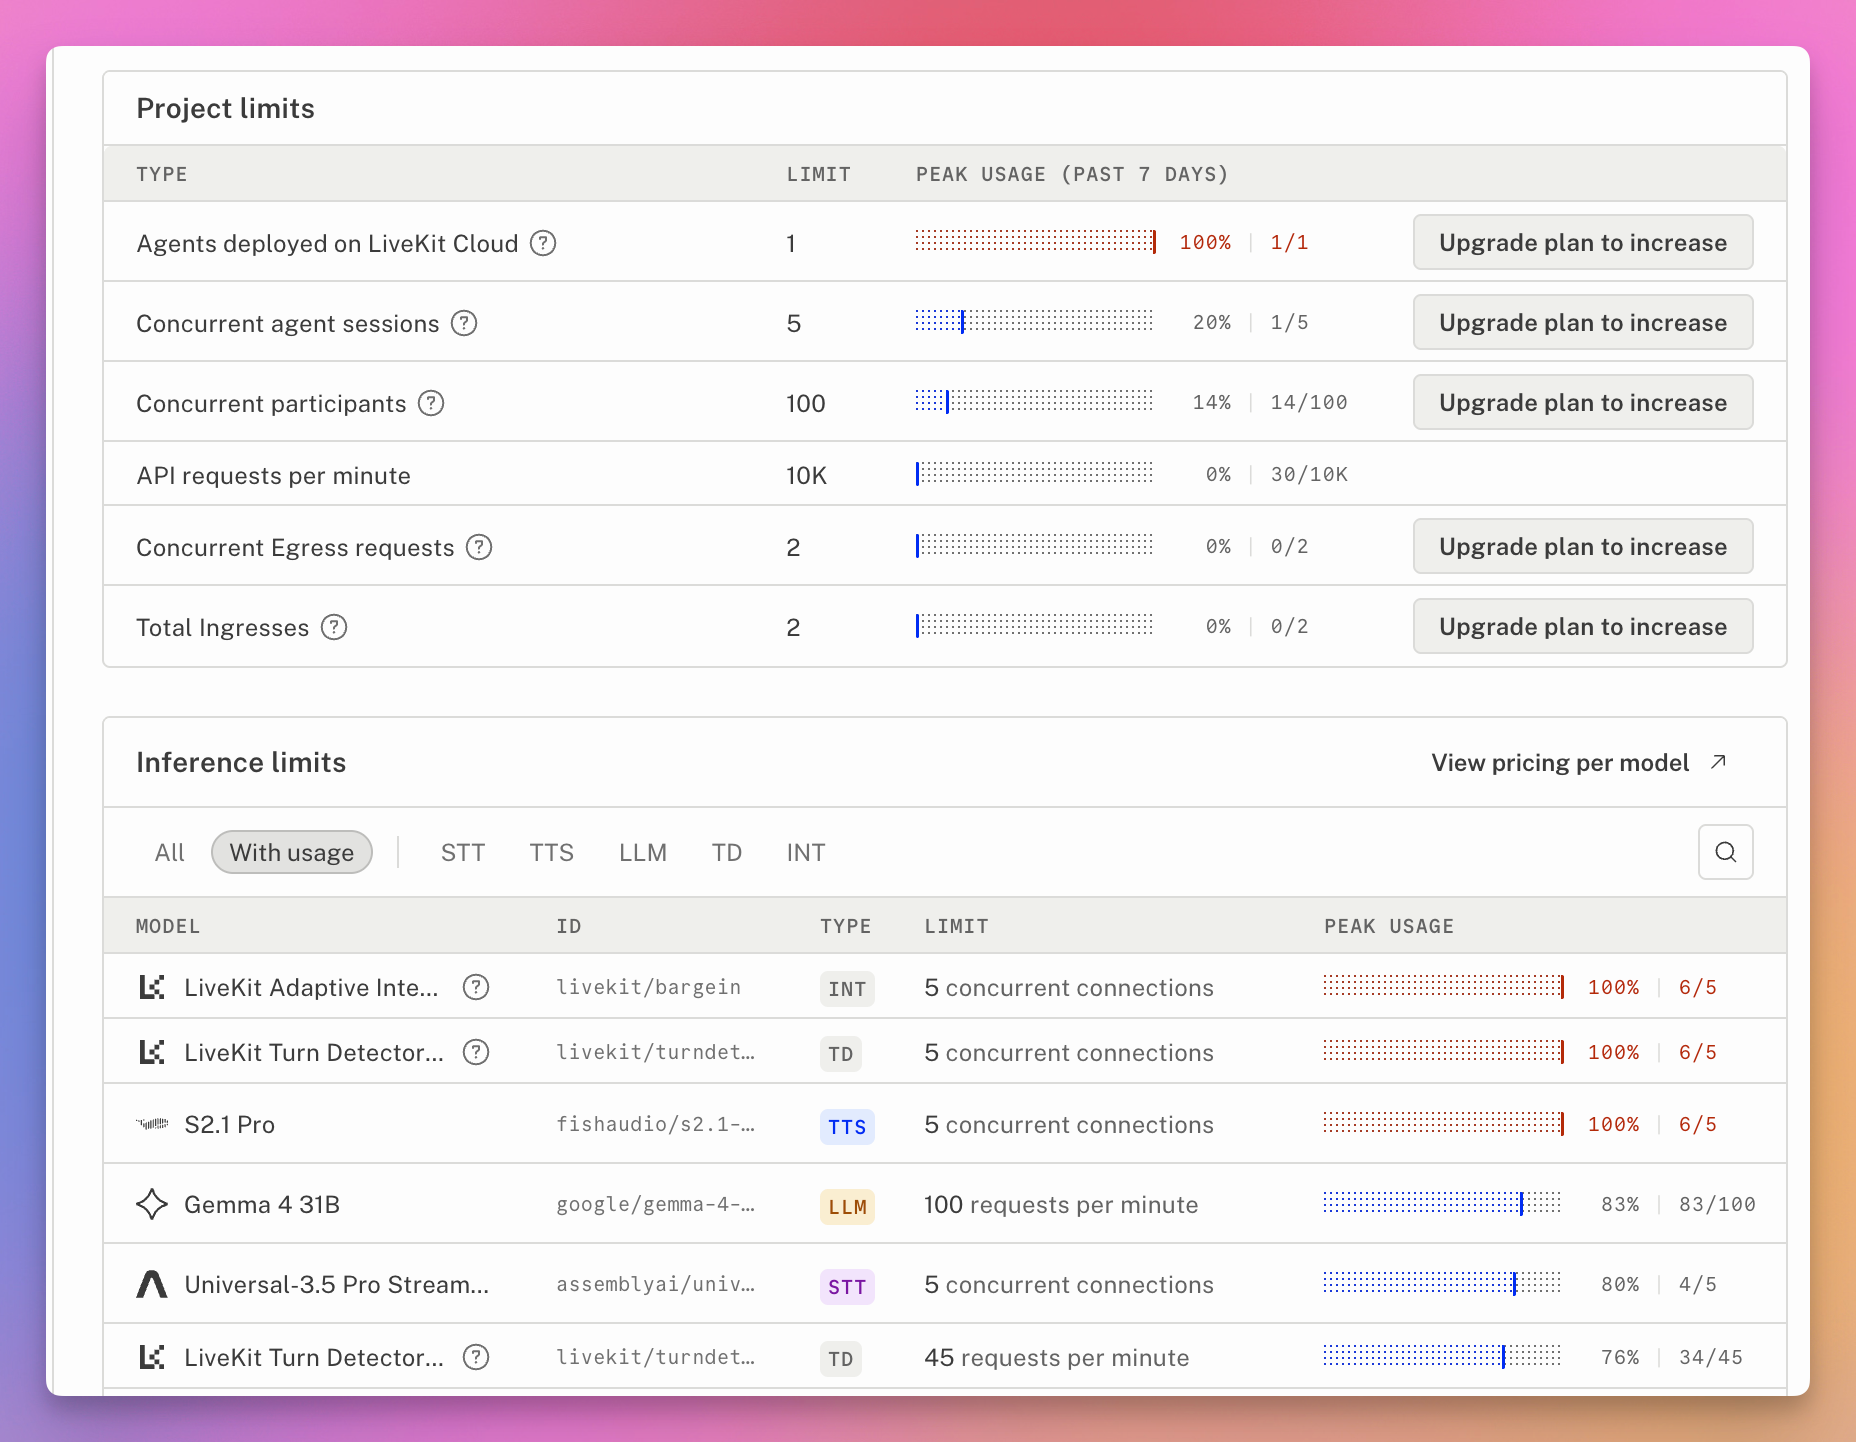This screenshot has height=1442, width=1856.
Task: Switch to the TTS filter tab
Action: pyautogui.click(x=552, y=852)
